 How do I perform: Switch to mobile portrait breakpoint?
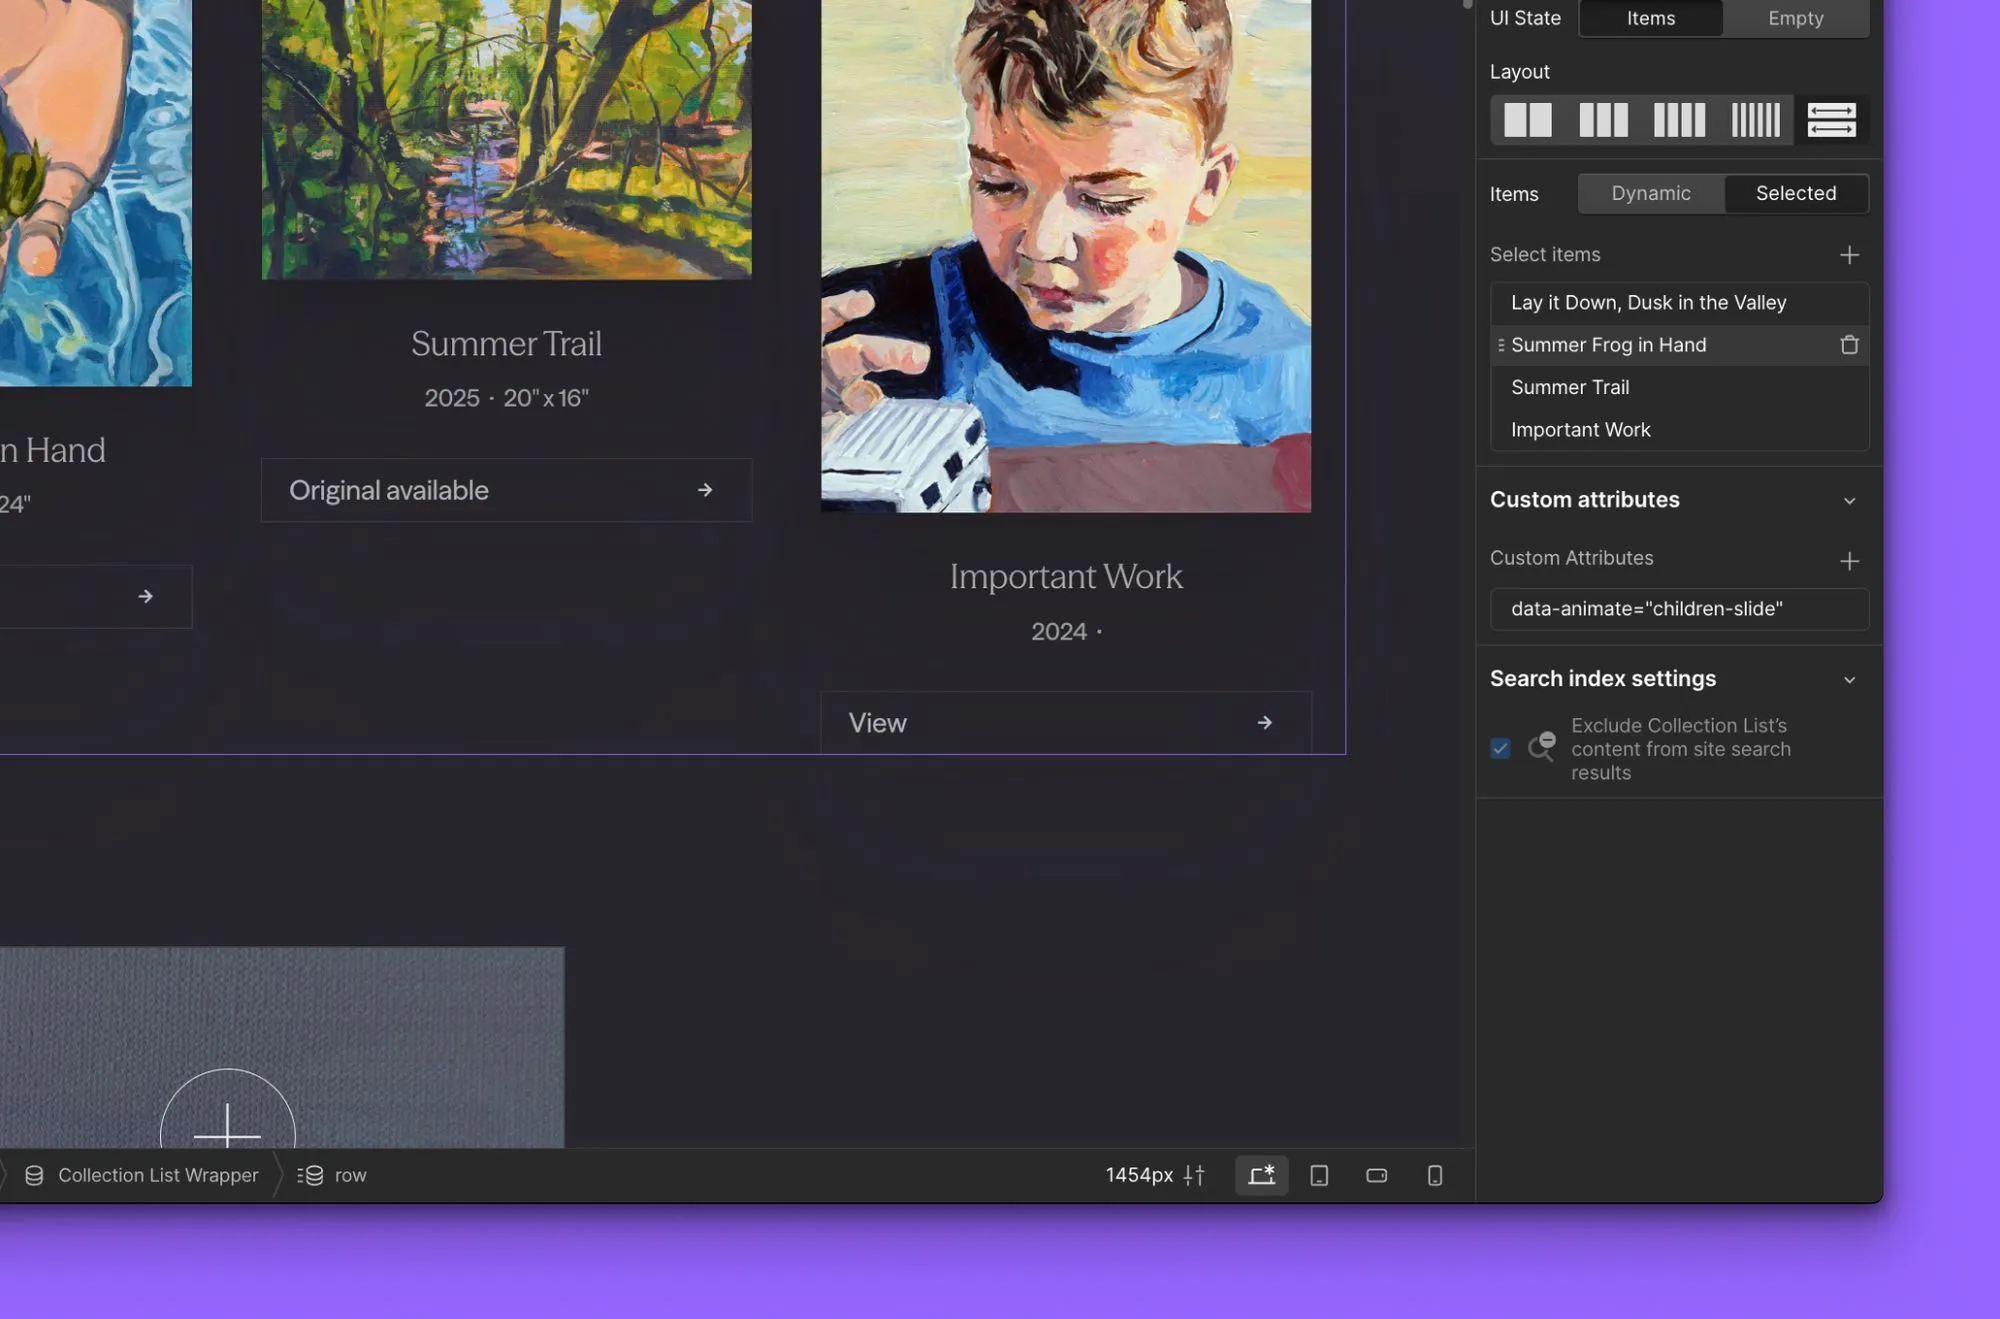tap(1434, 1175)
